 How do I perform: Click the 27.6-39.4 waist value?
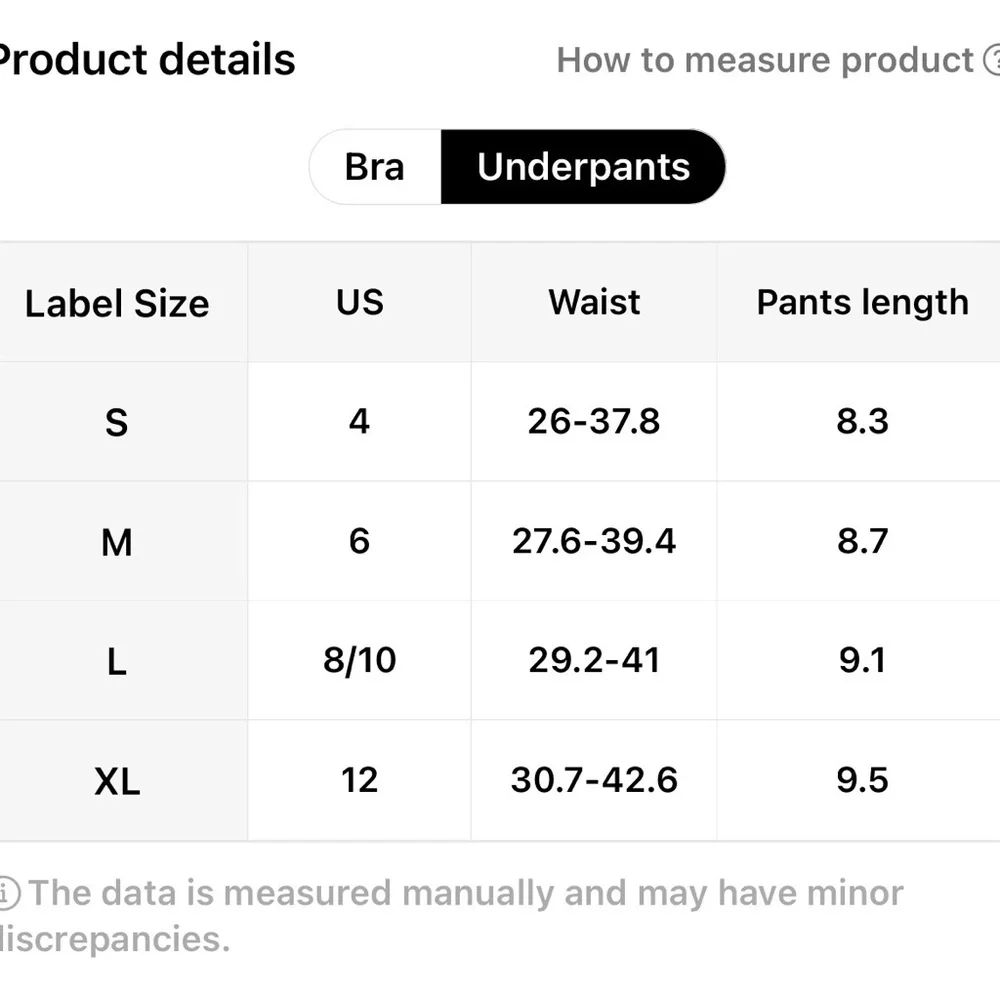(x=594, y=541)
